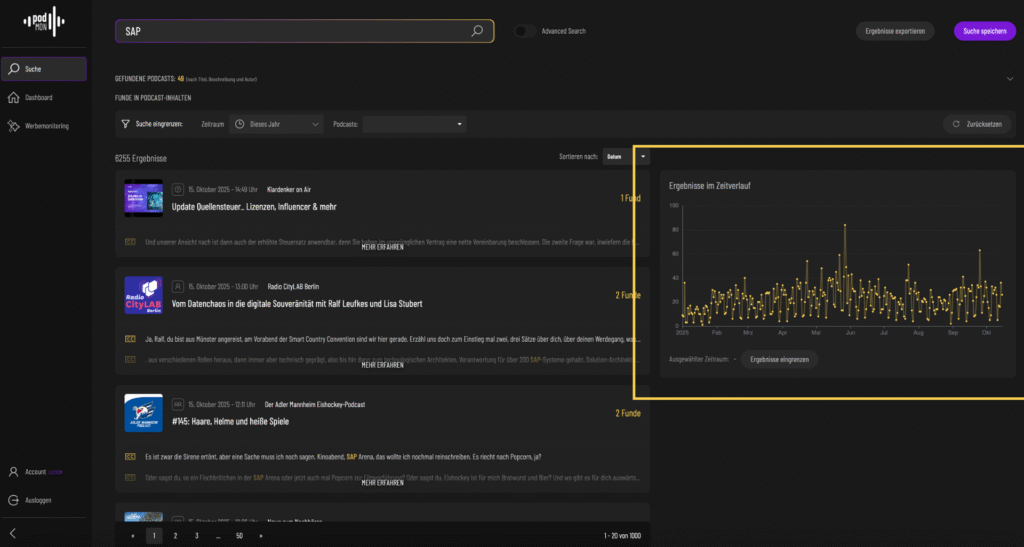
Task: Open the 'Sortieren nach' Datum dropdown
Action: (x=626, y=157)
